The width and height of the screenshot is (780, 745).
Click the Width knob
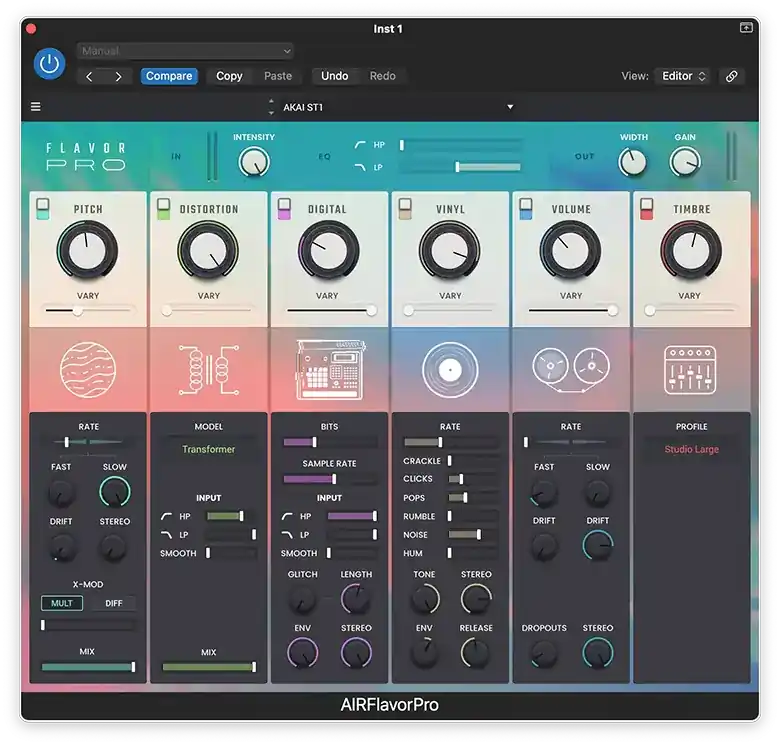pyautogui.click(x=633, y=162)
